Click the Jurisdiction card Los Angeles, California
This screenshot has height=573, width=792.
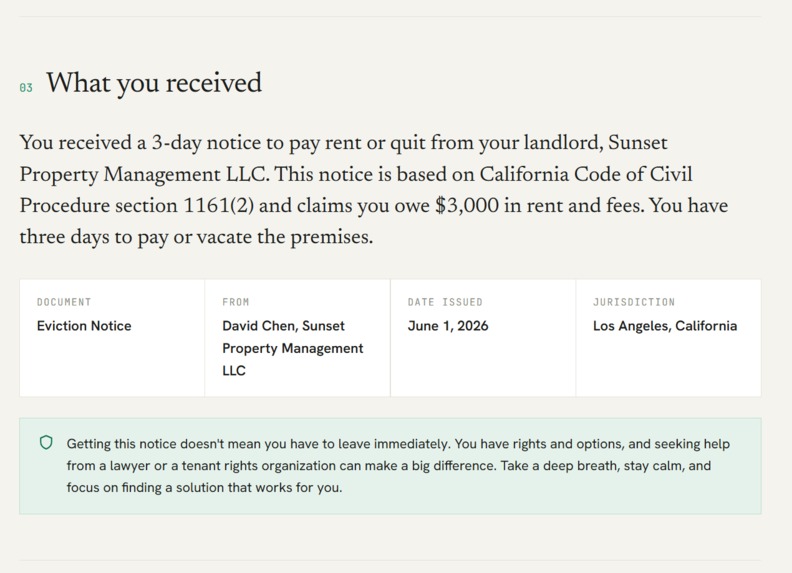tap(668, 338)
